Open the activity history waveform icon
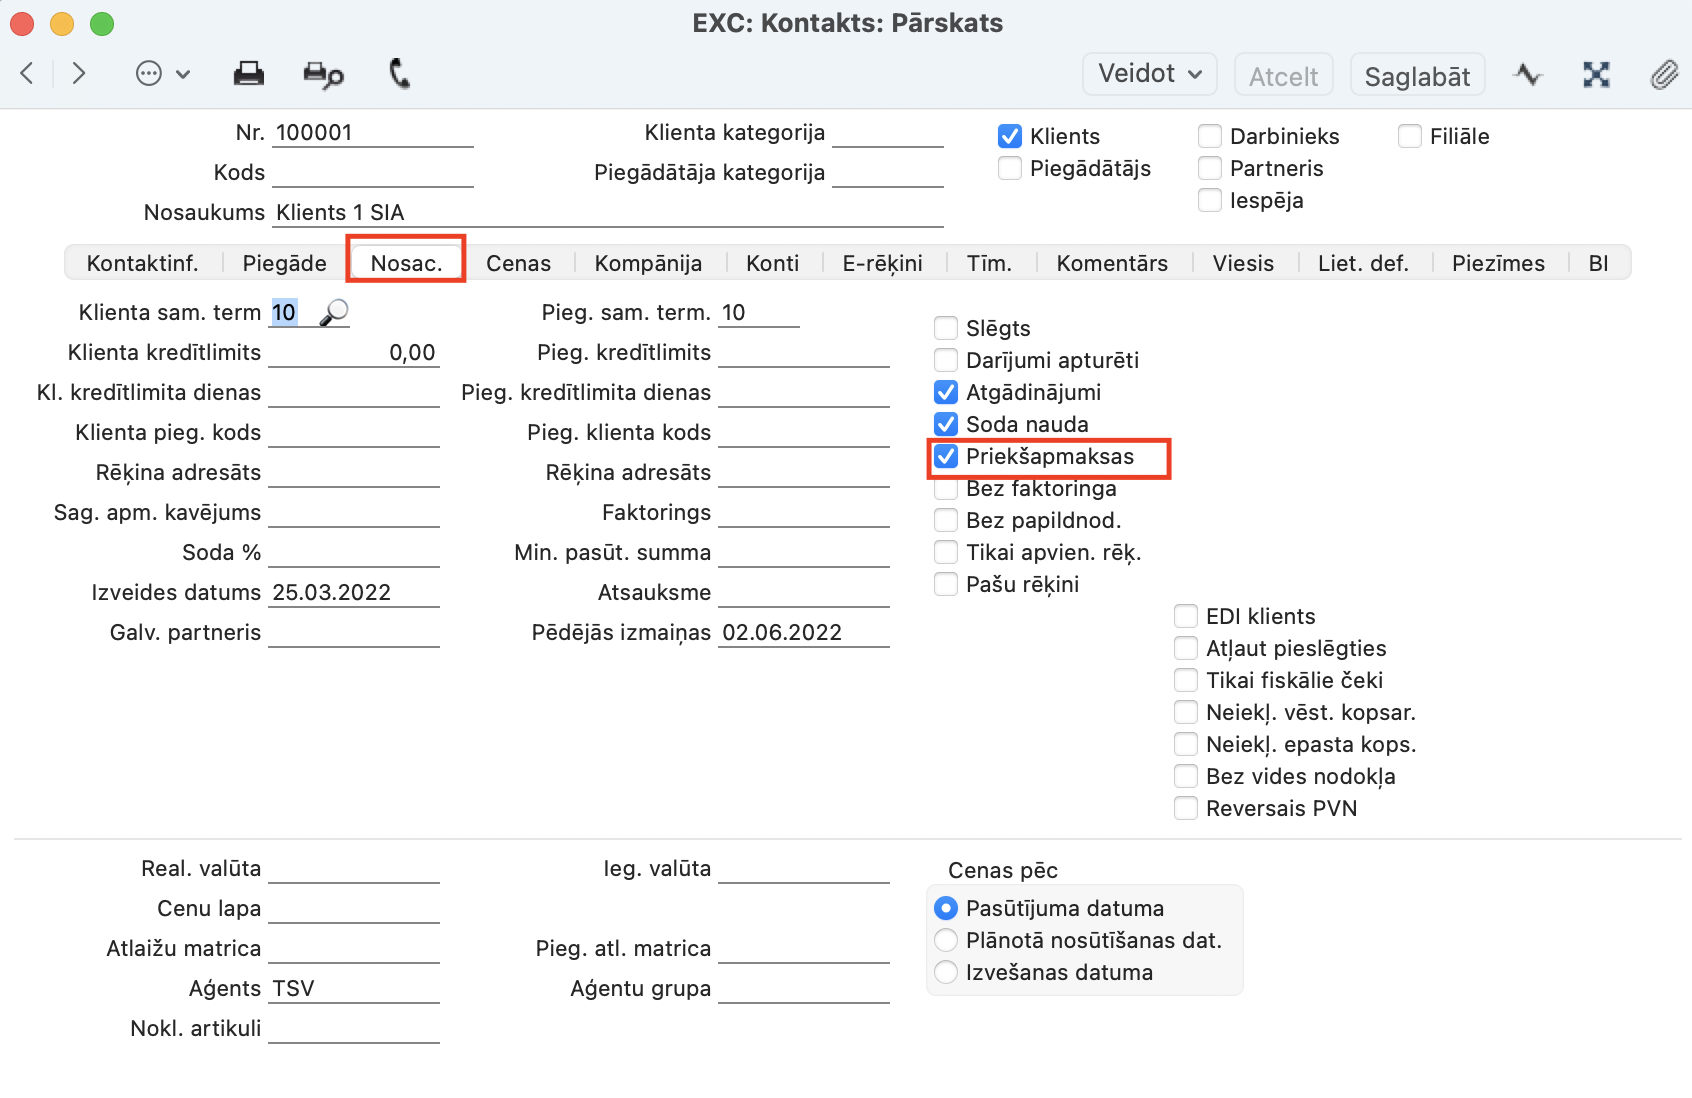Viewport: 1692px width, 1098px height. click(x=1527, y=75)
